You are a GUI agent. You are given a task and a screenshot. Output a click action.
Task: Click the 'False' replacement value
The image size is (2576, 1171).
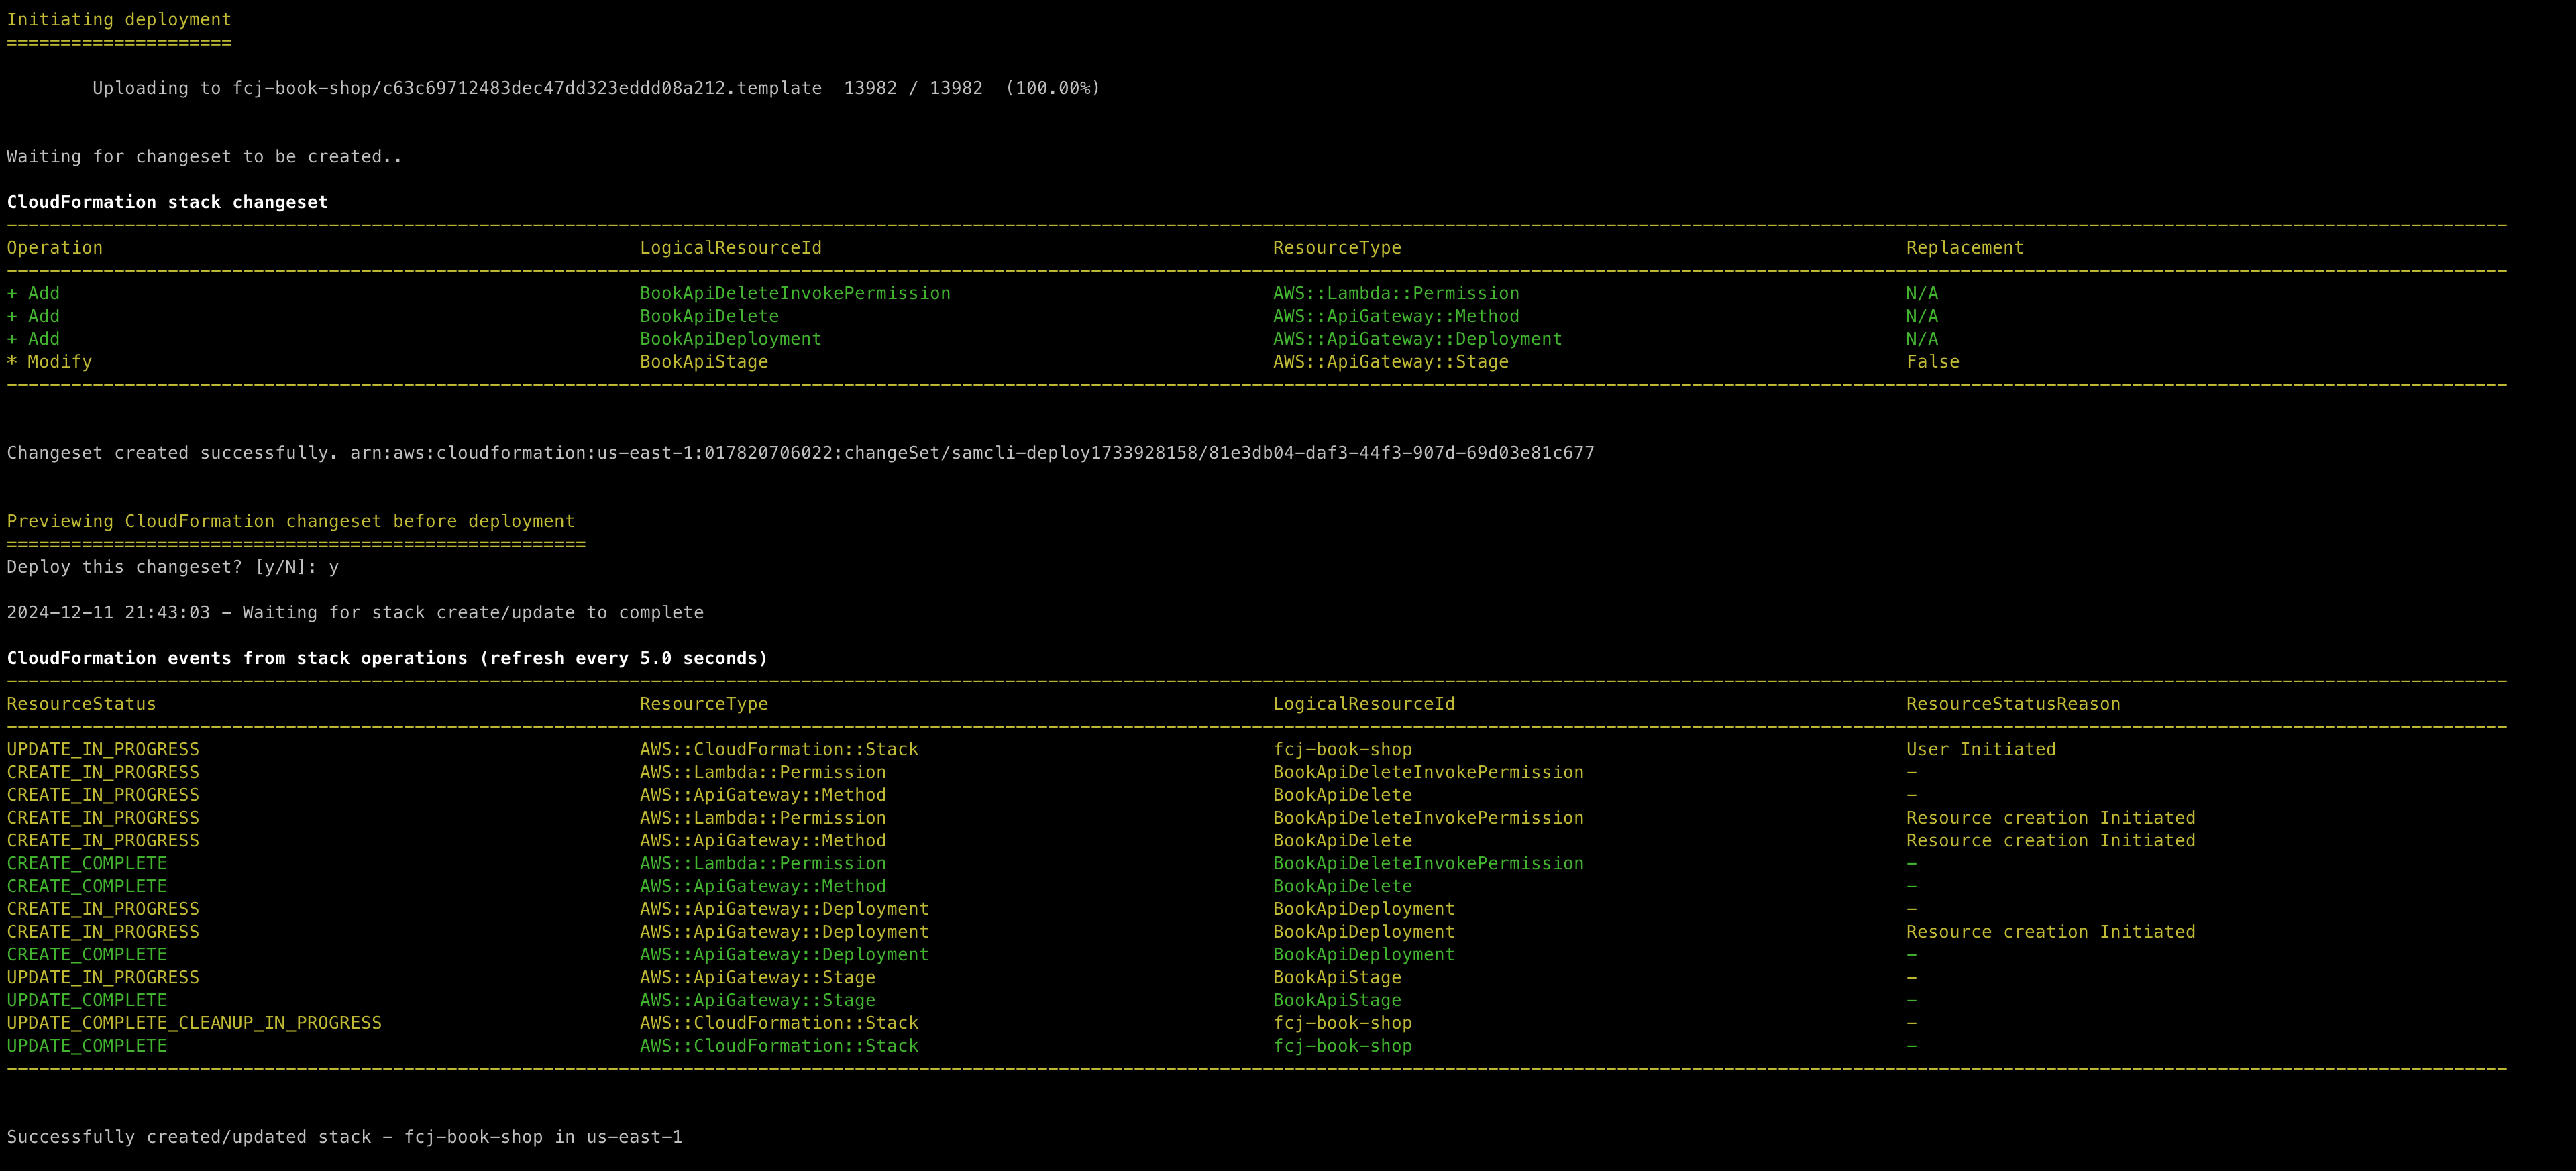pos(1933,362)
